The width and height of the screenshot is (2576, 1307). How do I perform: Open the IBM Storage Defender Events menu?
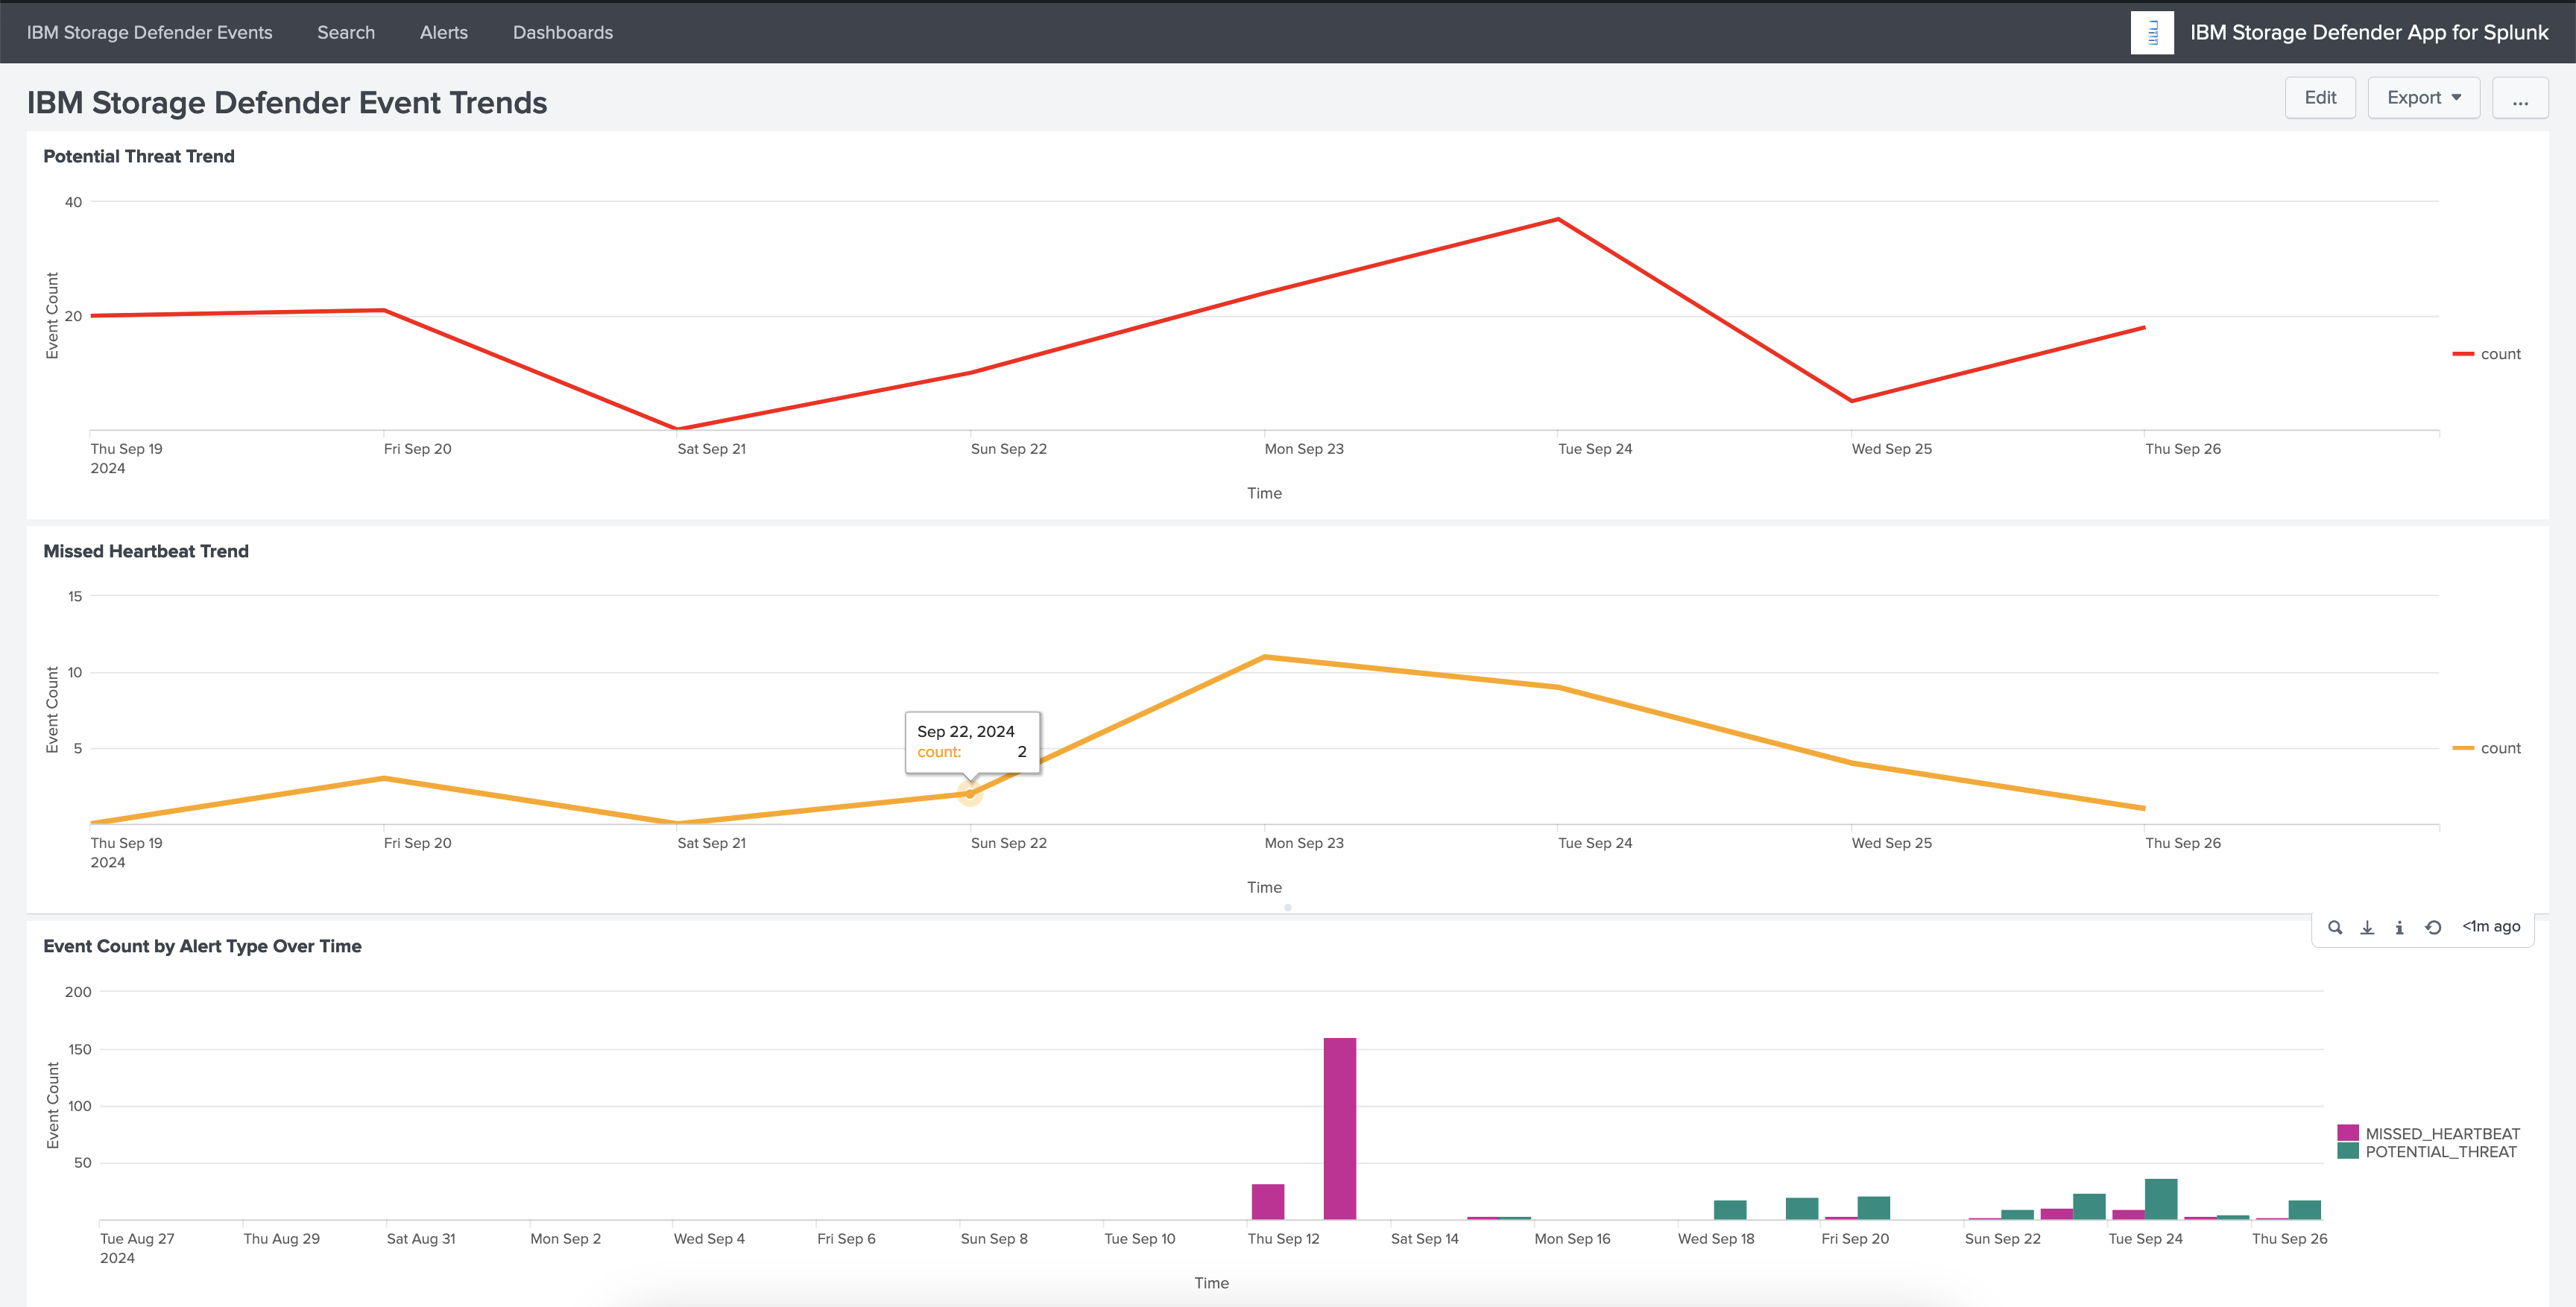pos(150,32)
